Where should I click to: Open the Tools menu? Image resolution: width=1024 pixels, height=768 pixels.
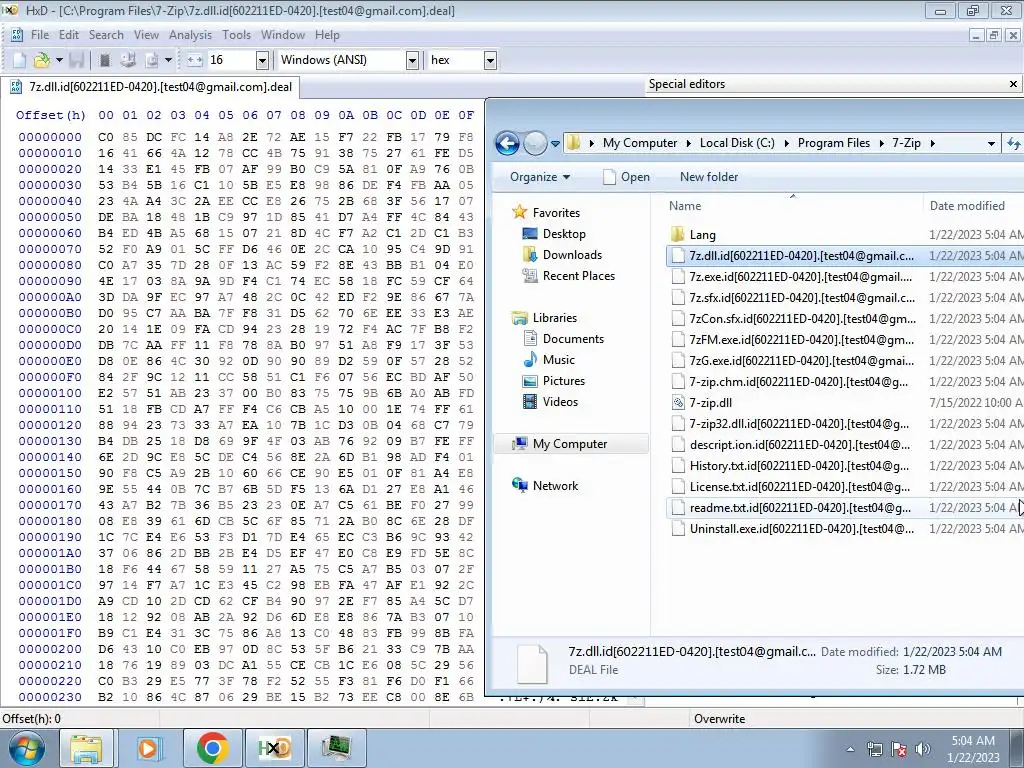(236, 35)
